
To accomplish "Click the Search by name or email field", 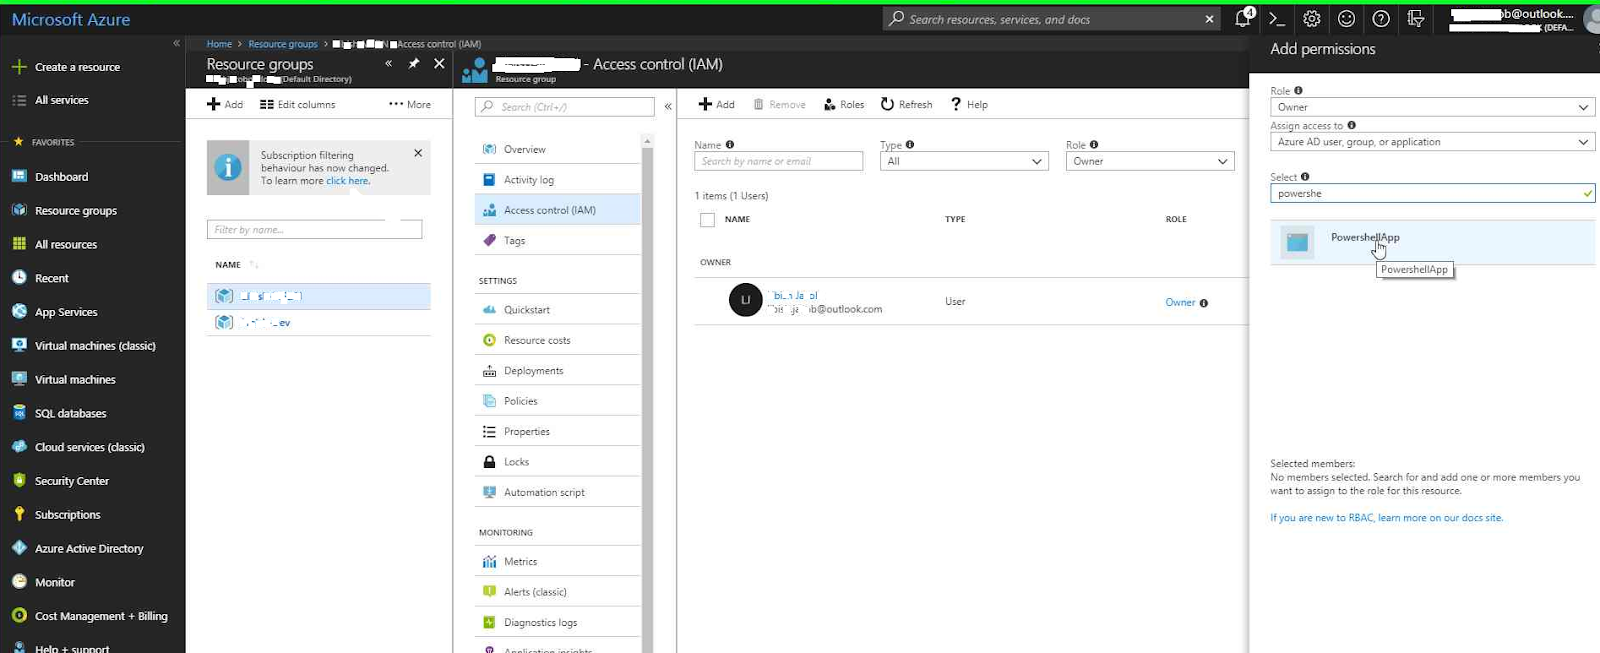I will 778,161.
